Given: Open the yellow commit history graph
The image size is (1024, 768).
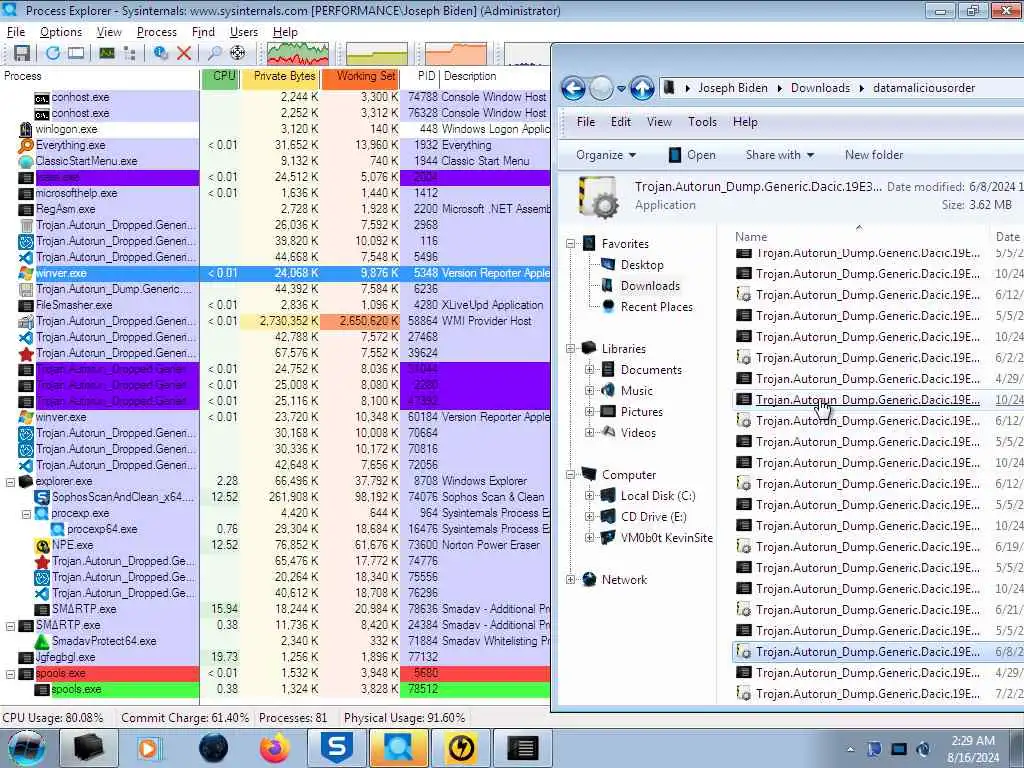Looking at the screenshot, I should [377, 54].
